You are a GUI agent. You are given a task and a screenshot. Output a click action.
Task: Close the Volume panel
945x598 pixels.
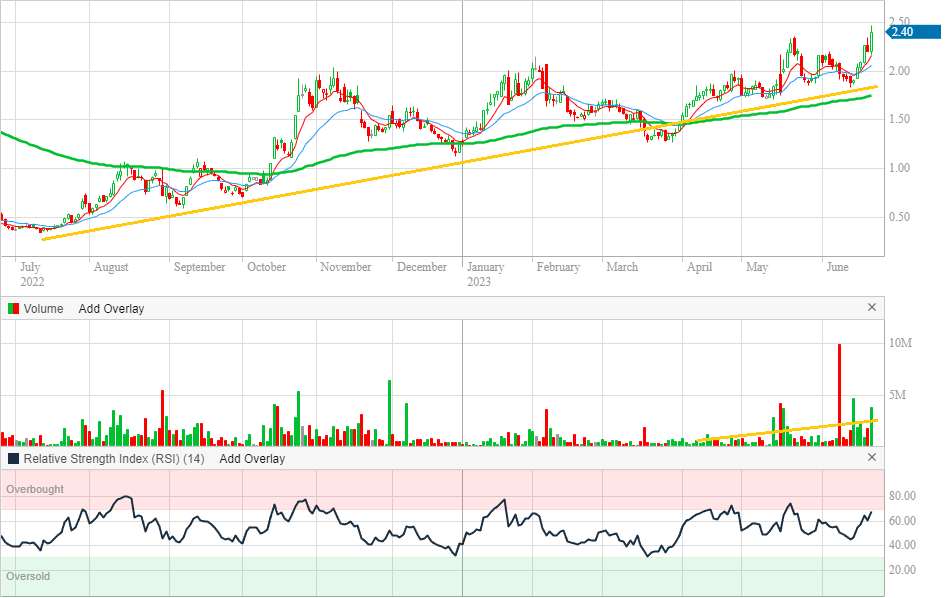coord(871,308)
